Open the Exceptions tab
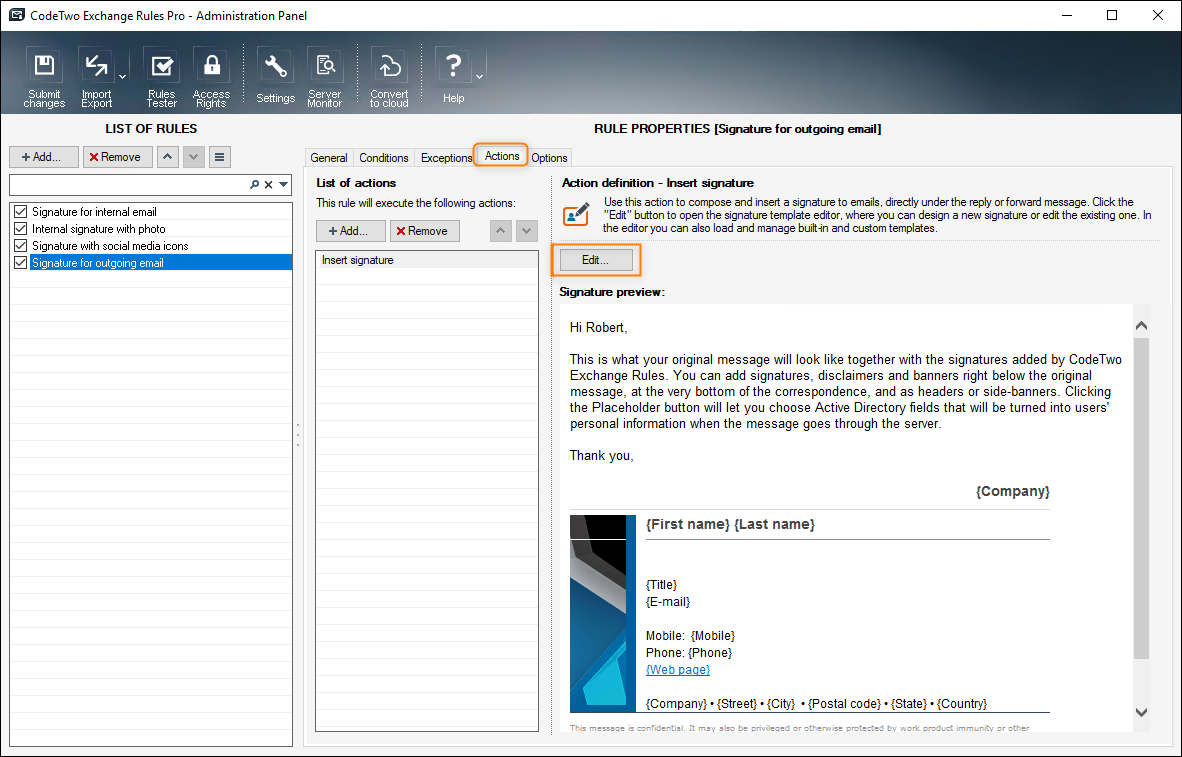This screenshot has height=757, width=1182. point(446,158)
